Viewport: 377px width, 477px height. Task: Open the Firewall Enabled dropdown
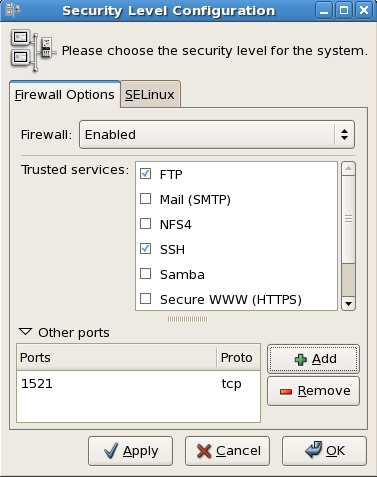pos(217,135)
